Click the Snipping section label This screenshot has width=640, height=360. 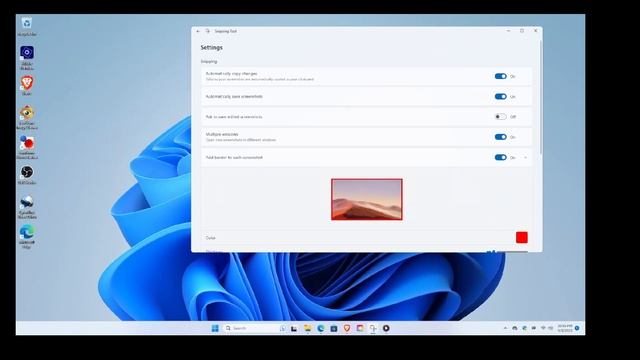pyautogui.click(x=209, y=62)
